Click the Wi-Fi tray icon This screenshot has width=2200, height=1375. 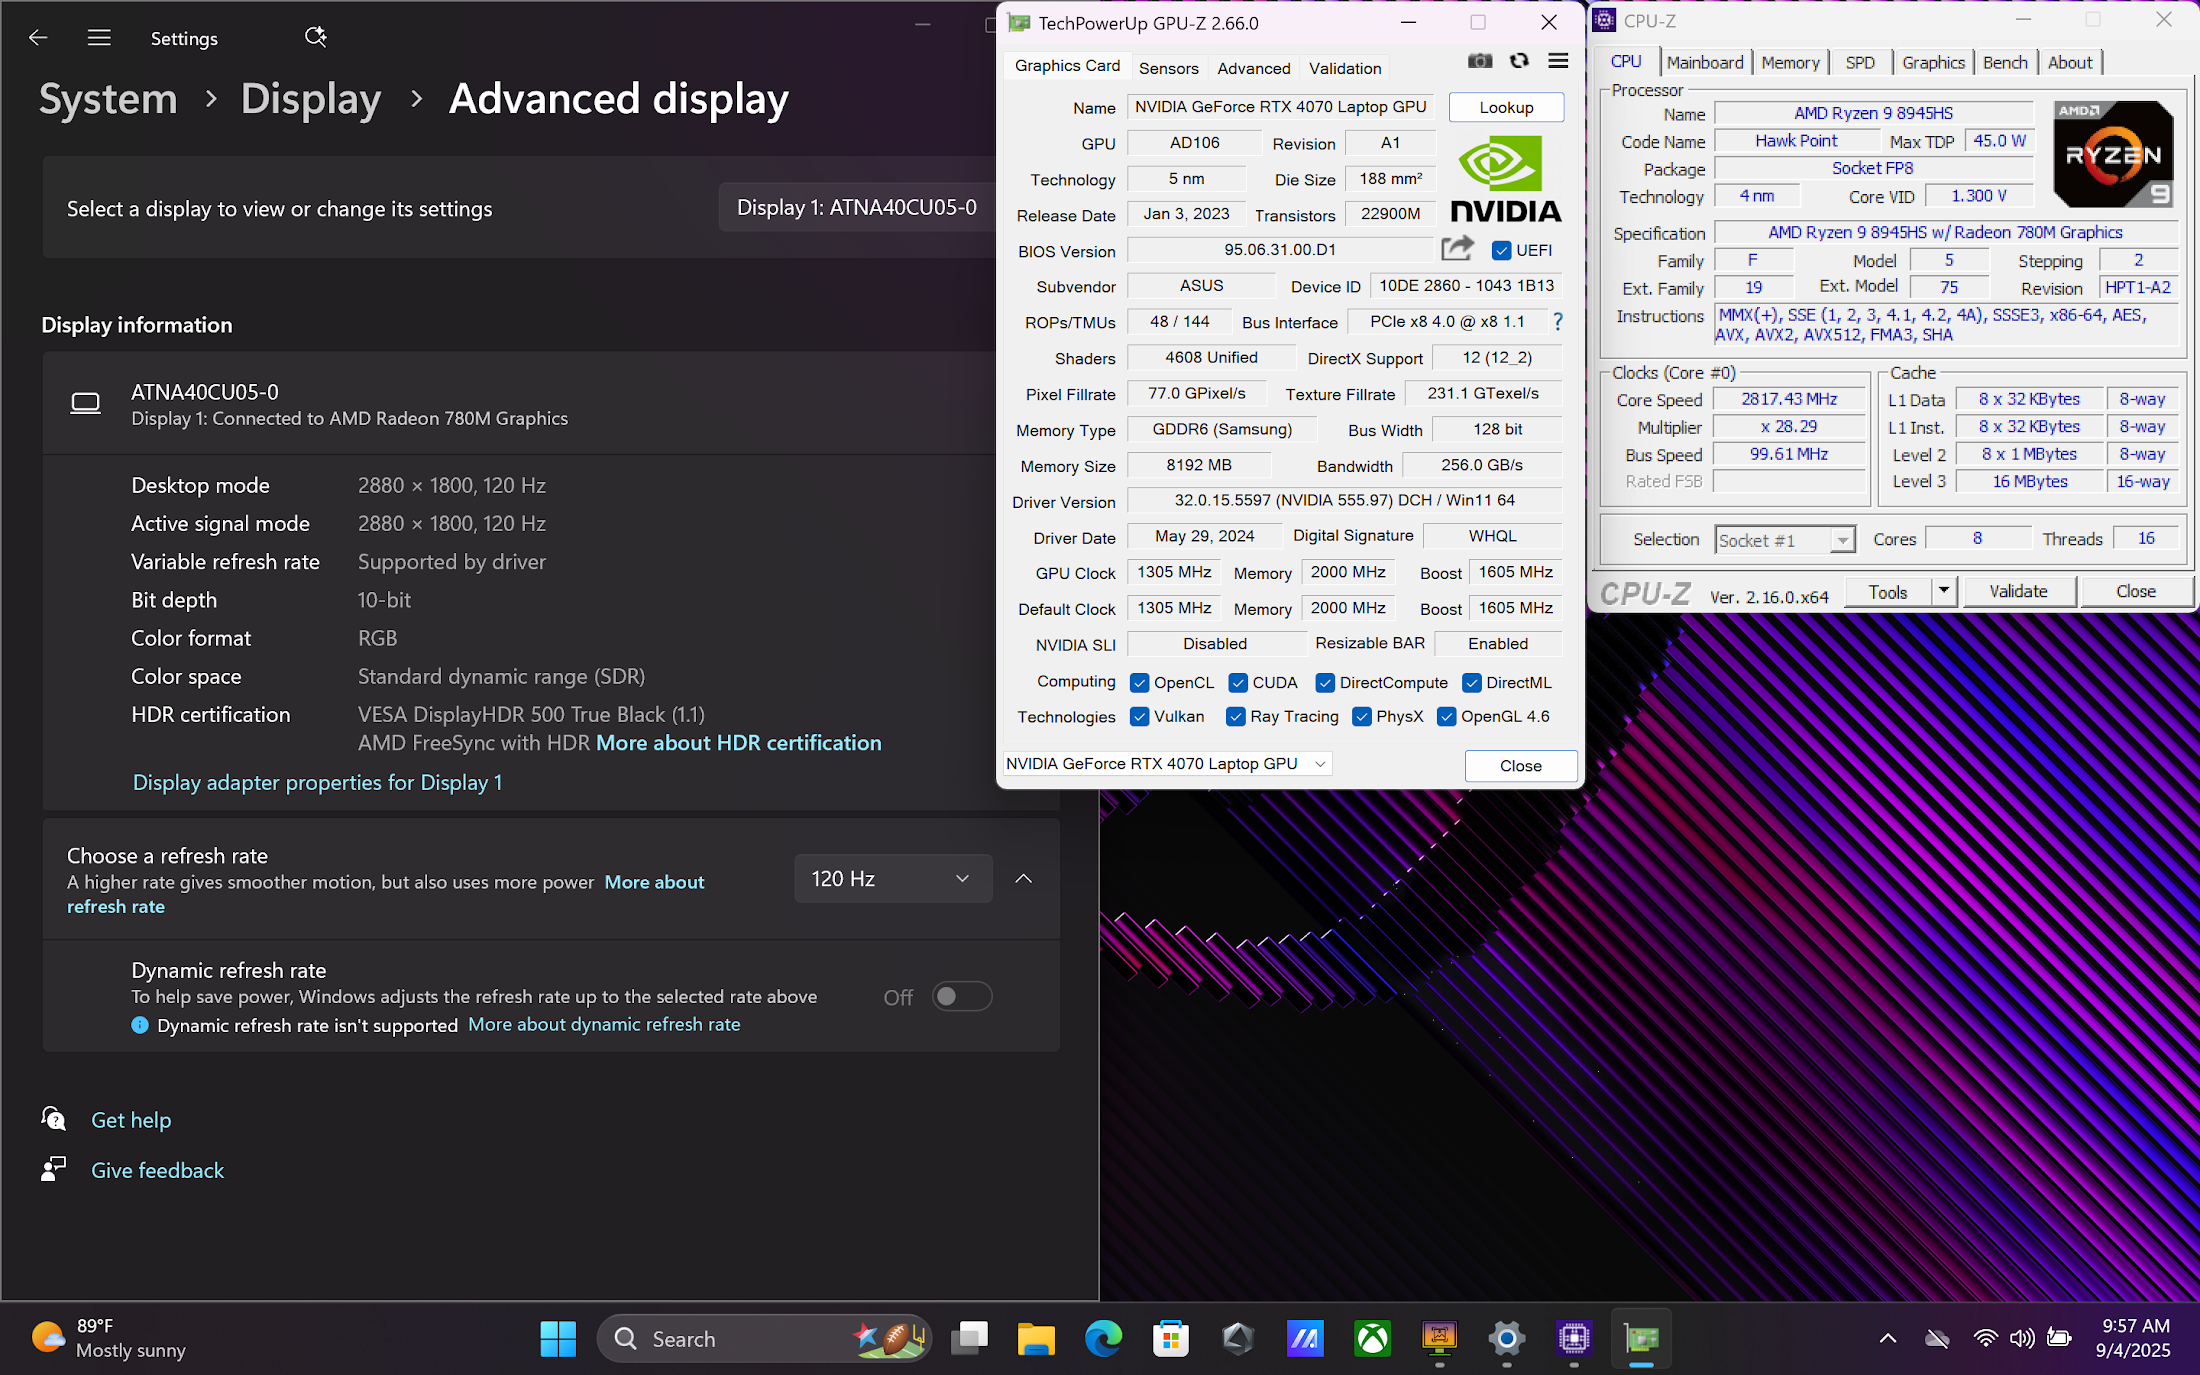click(x=1985, y=1338)
